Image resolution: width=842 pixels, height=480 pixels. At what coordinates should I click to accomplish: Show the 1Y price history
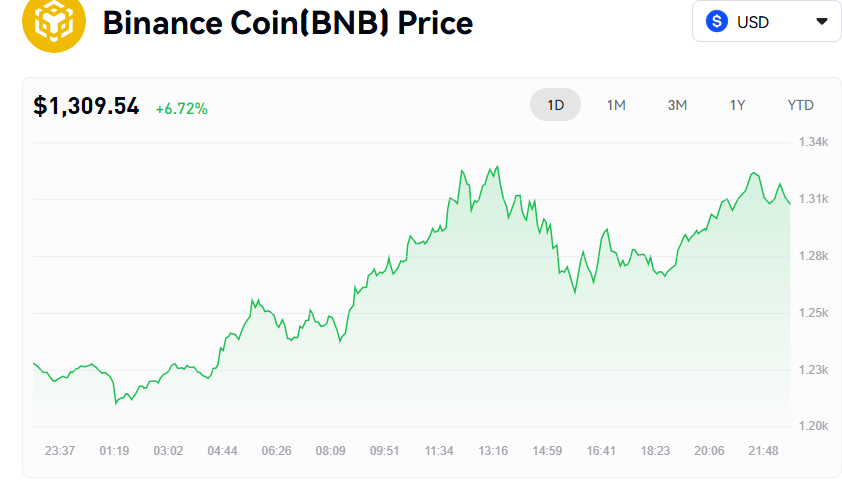point(737,105)
